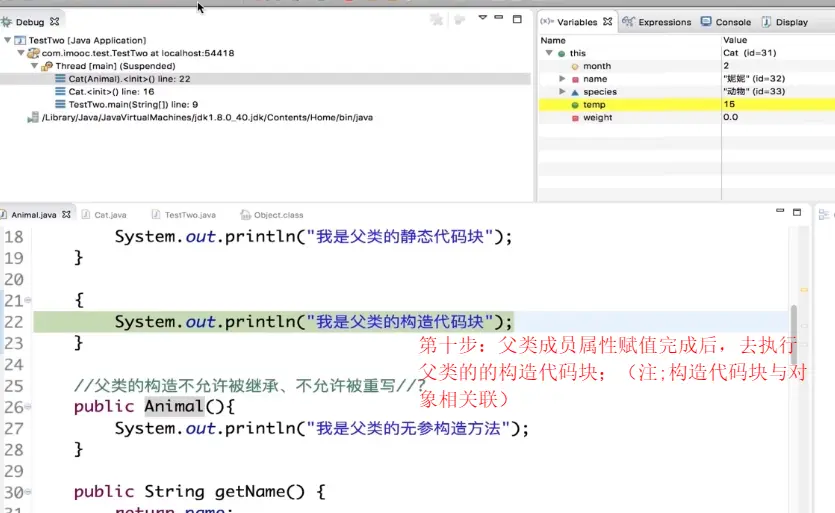This screenshot has width=835, height=513.
Task: Click the JVM process icon beside /Library/Java path
Action: pyautogui.click(x=34, y=117)
